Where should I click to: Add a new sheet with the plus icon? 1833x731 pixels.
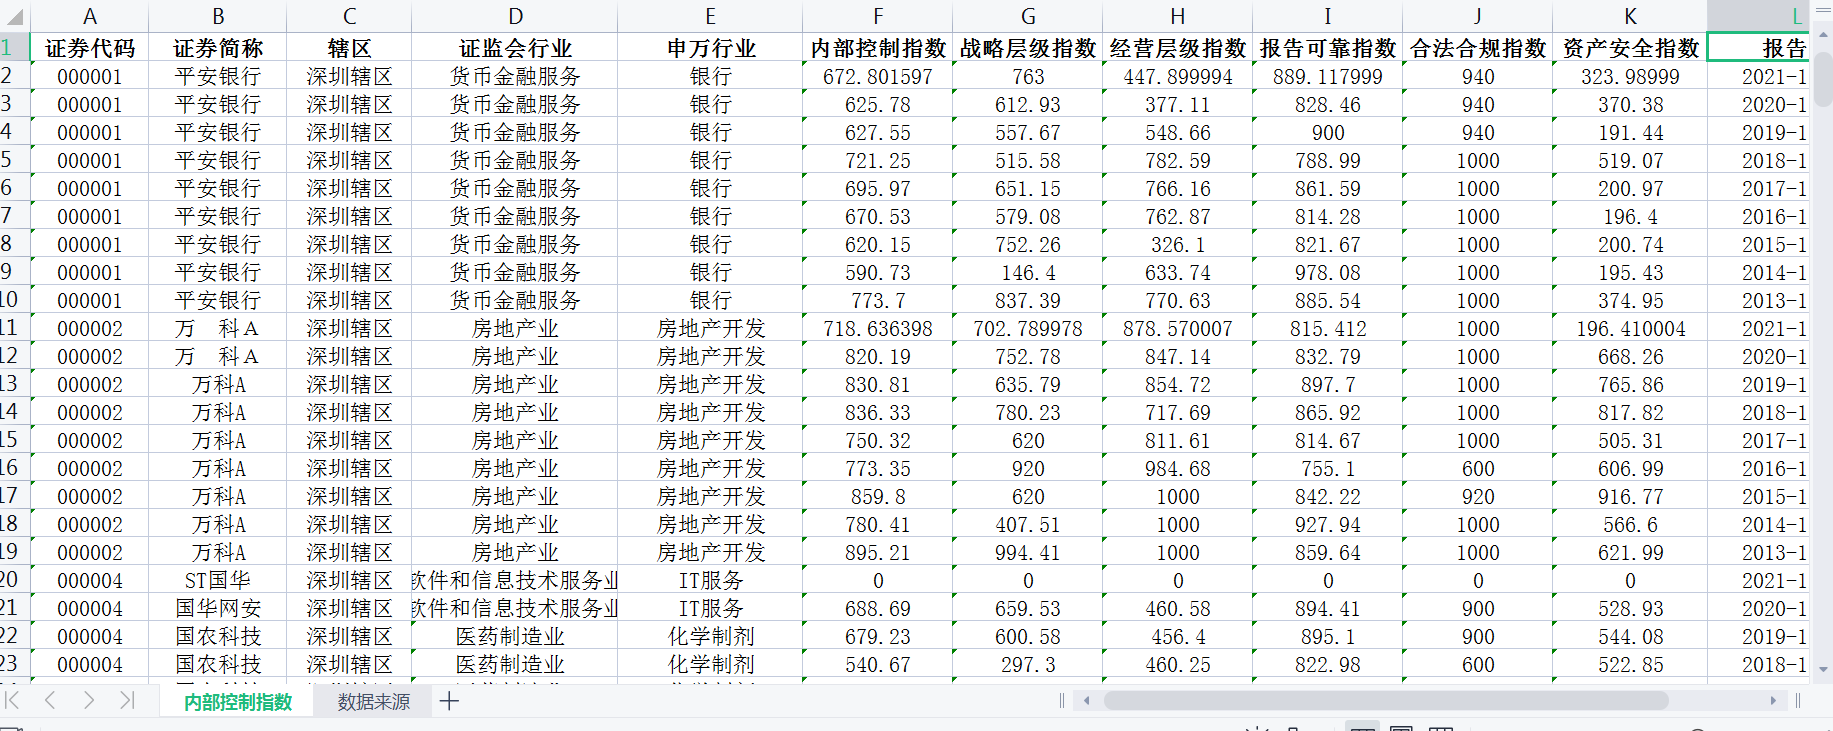[x=450, y=701]
